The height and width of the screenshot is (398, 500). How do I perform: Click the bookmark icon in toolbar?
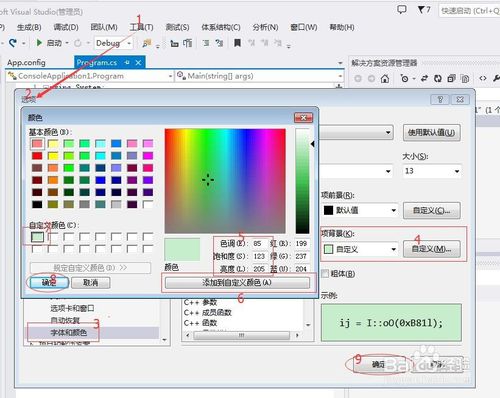point(237,43)
